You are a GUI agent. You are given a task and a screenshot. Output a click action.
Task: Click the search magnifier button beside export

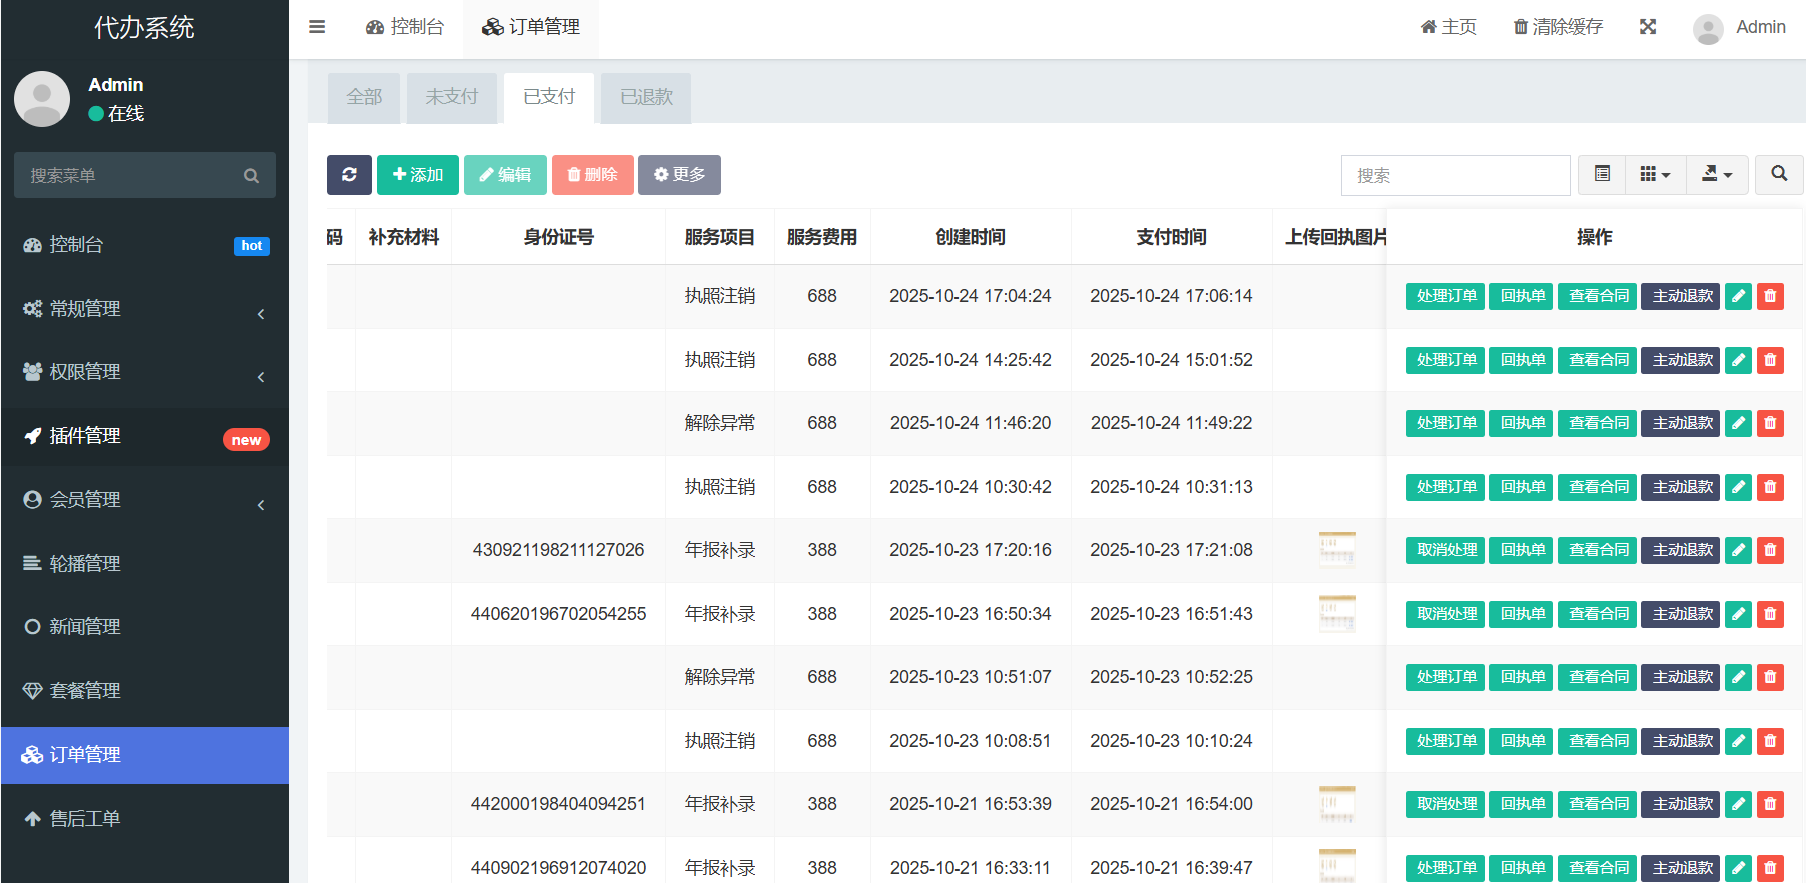coord(1778,174)
